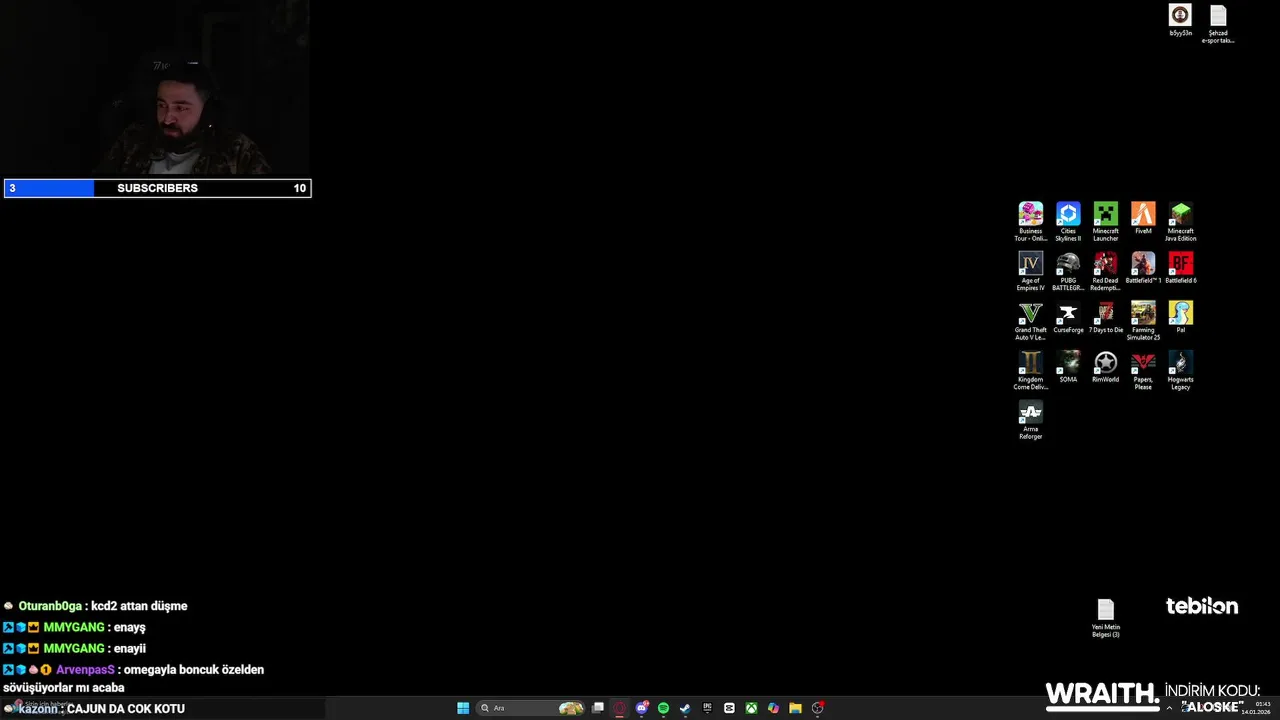Viewport: 1280px width, 720px height.
Task: Select Minecraft Java Edition icon
Action: point(1181,221)
